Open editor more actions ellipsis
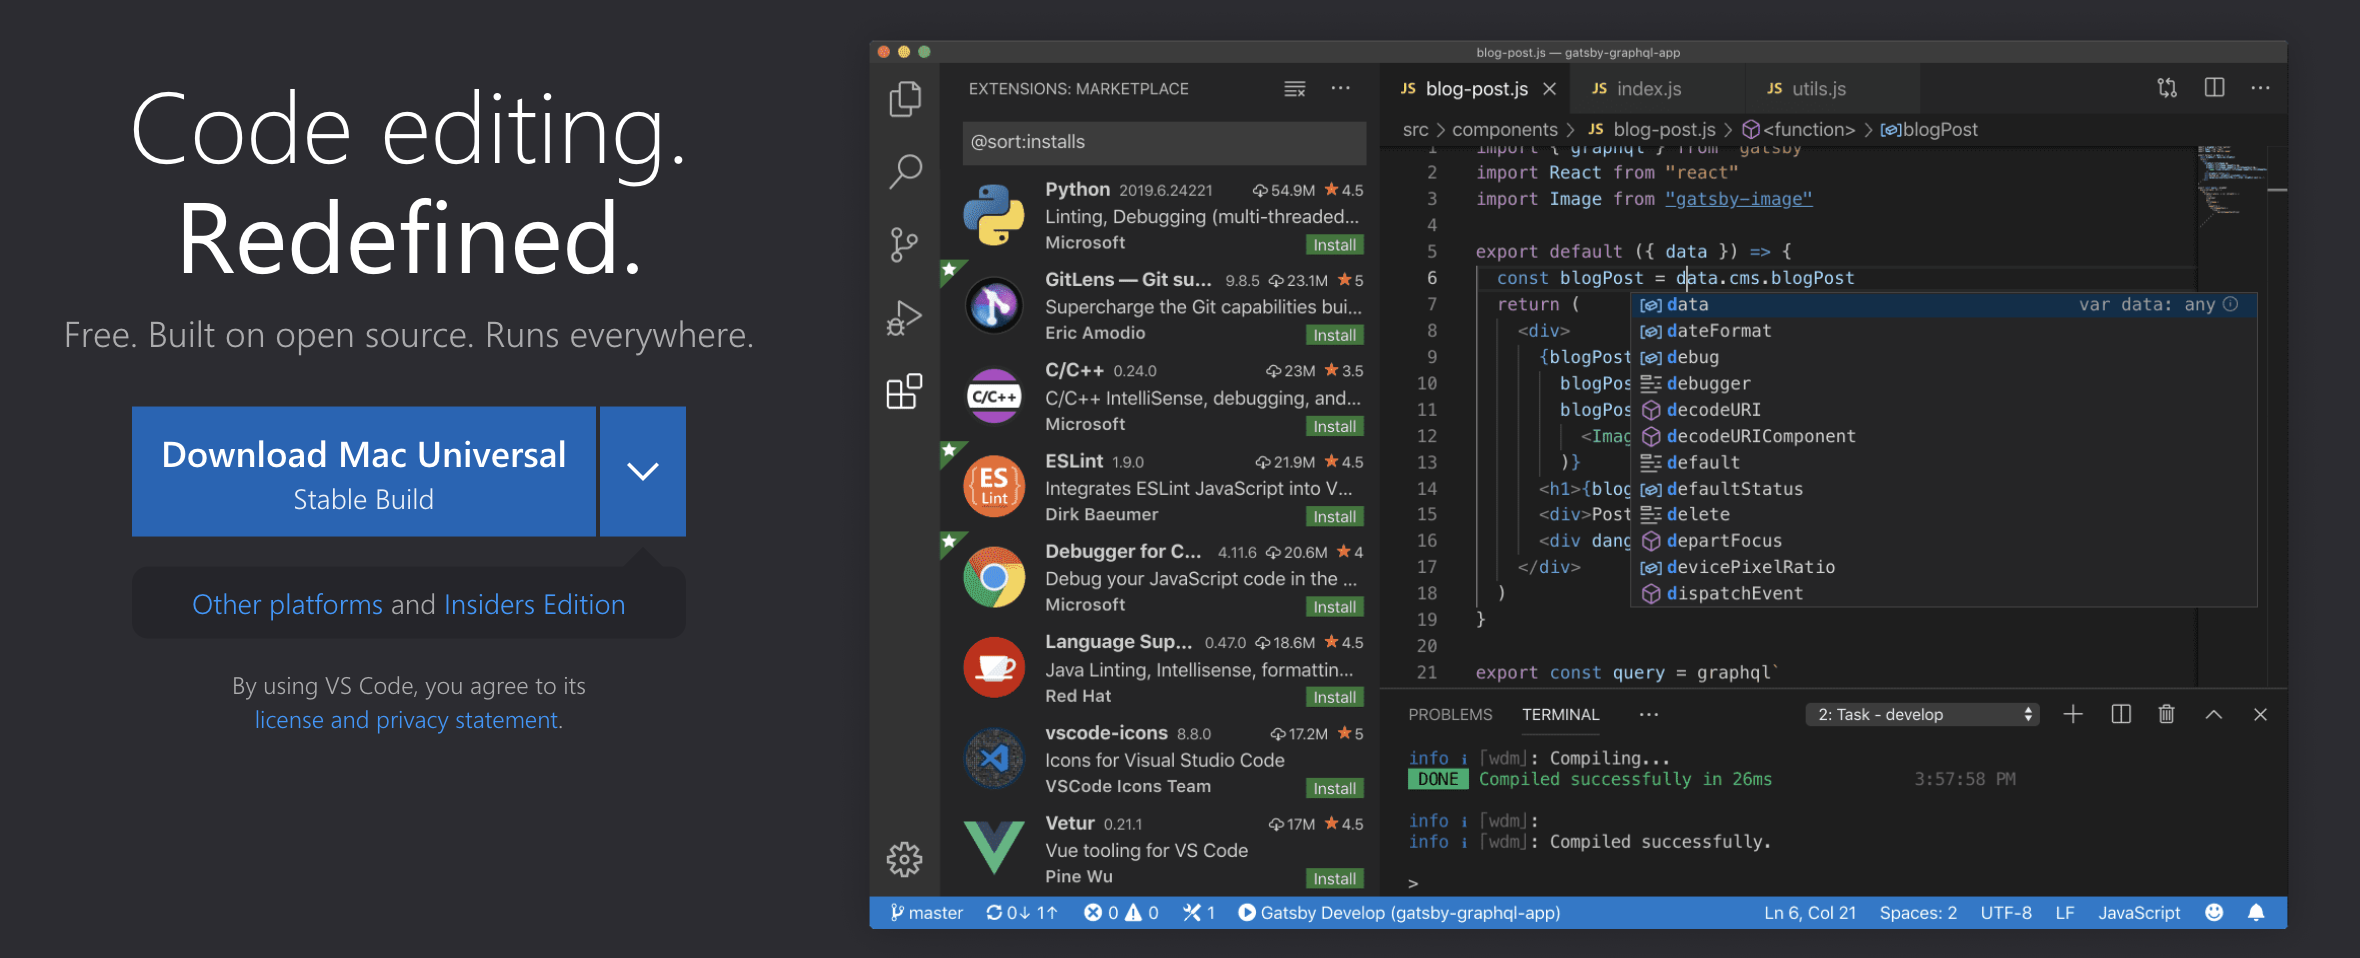Image resolution: width=2360 pixels, height=958 pixels. click(x=2261, y=88)
